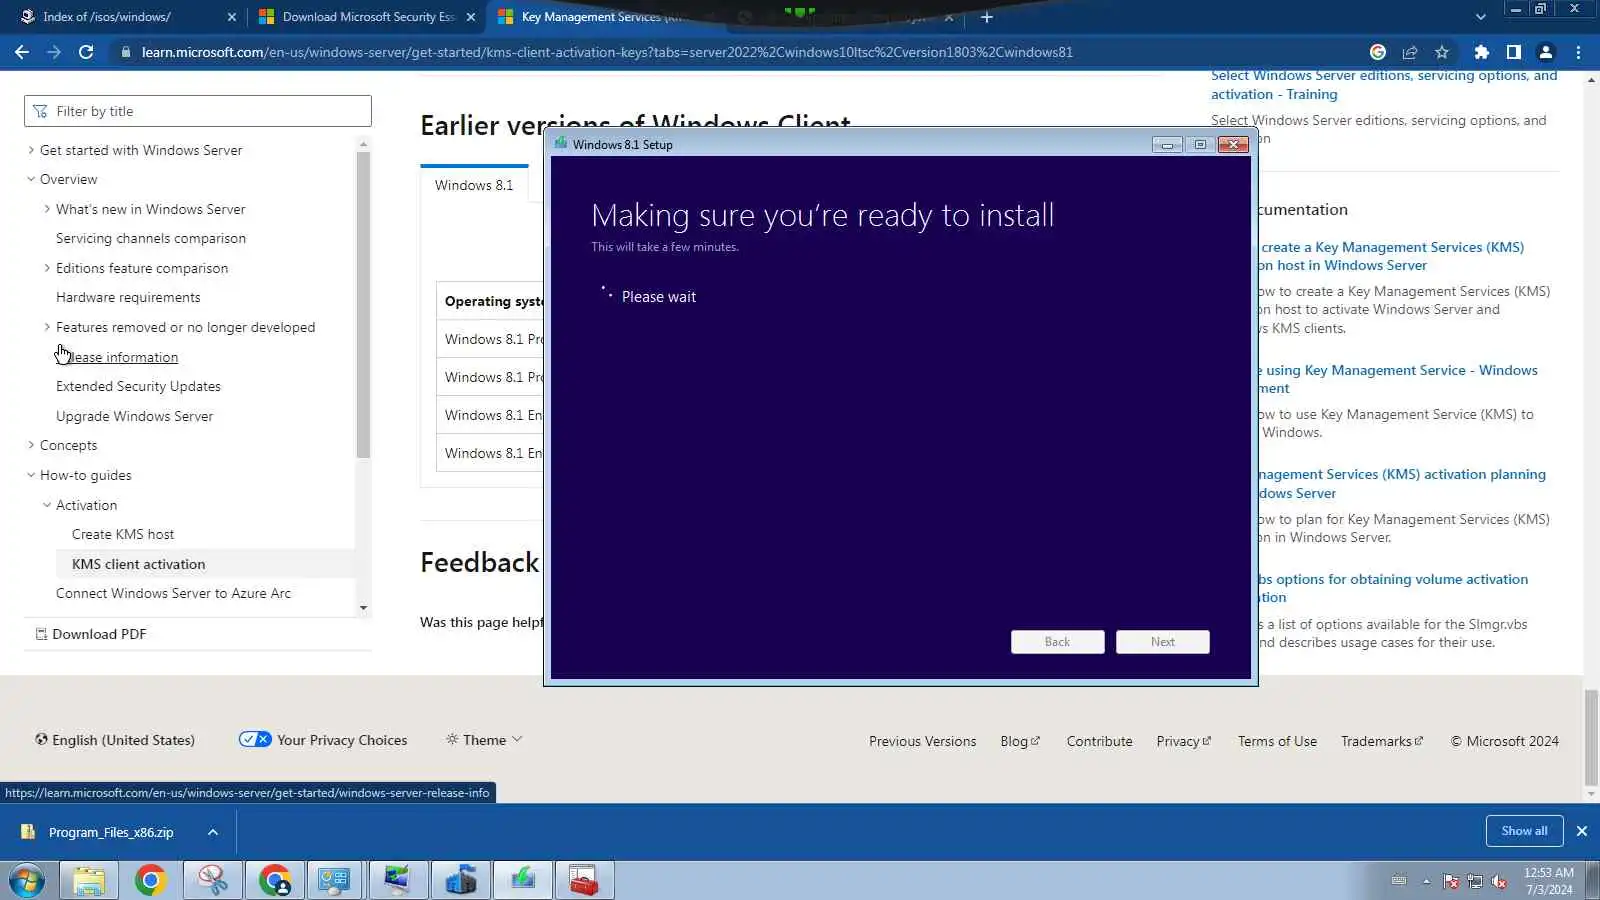Viewport: 1600px width, 900px height.
Task: Expand the Concepts tree section
Action: (x=31, y=445)
